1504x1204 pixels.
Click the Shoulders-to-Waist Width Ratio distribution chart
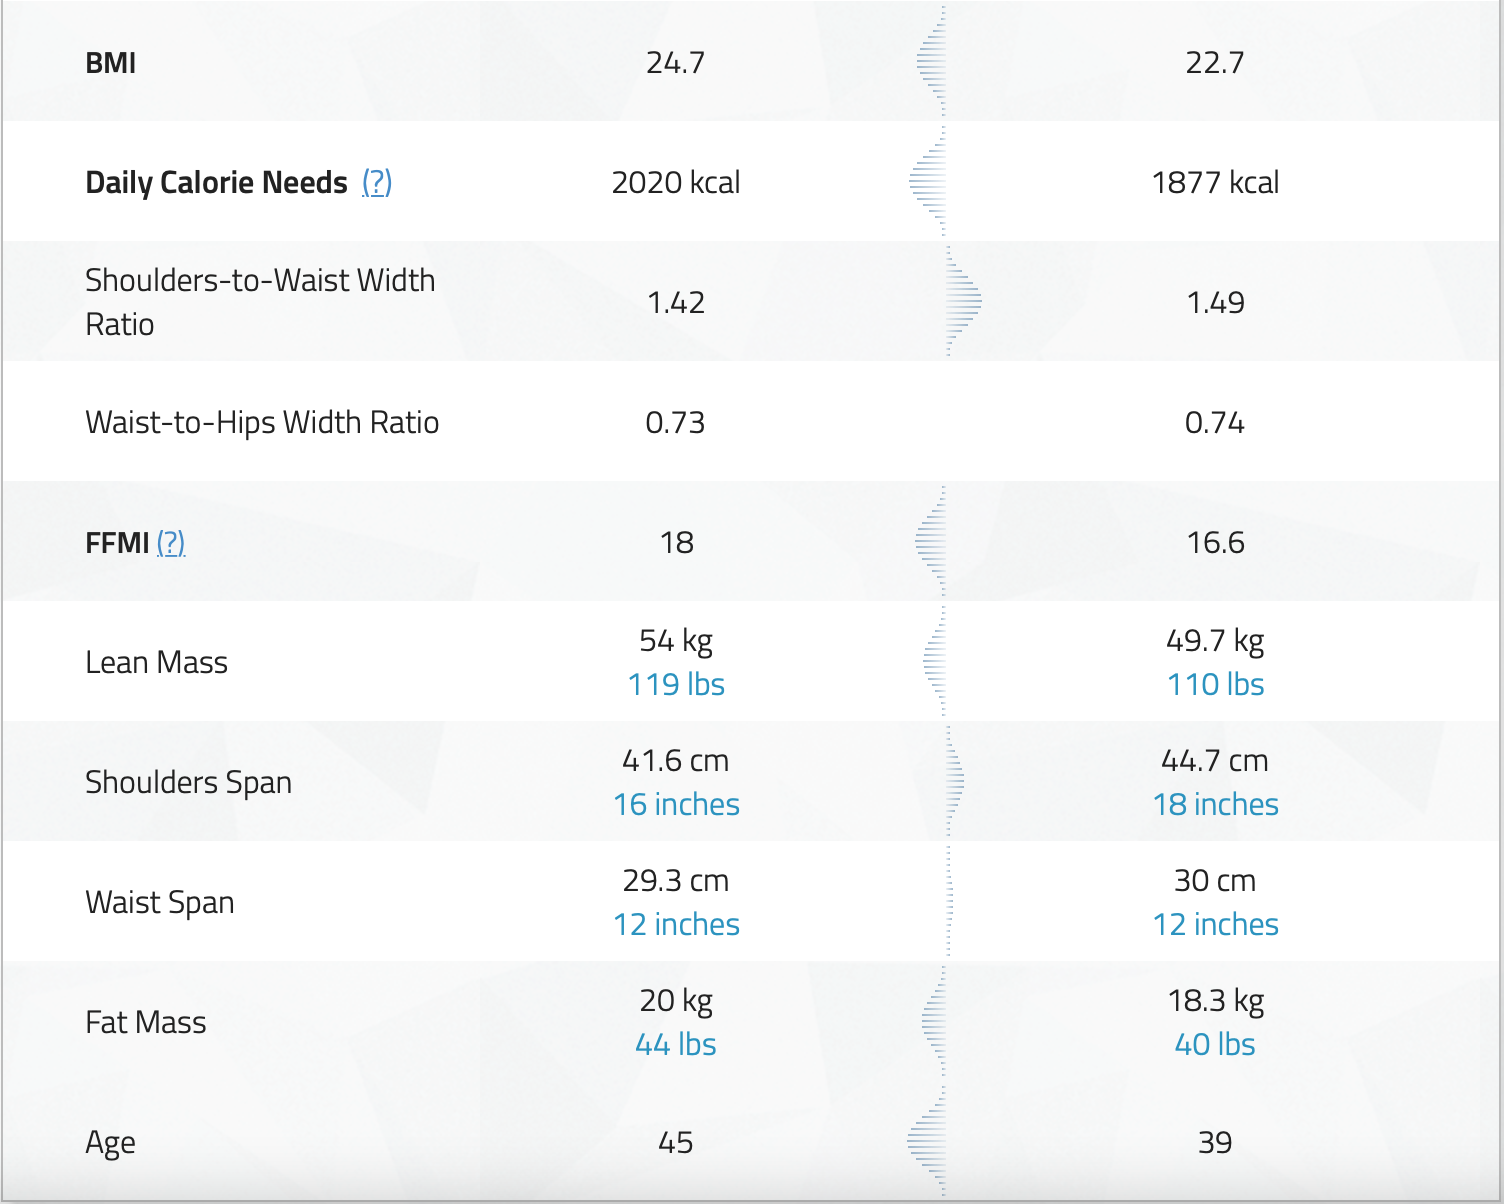pyautogui.click(x=963, y=301)
